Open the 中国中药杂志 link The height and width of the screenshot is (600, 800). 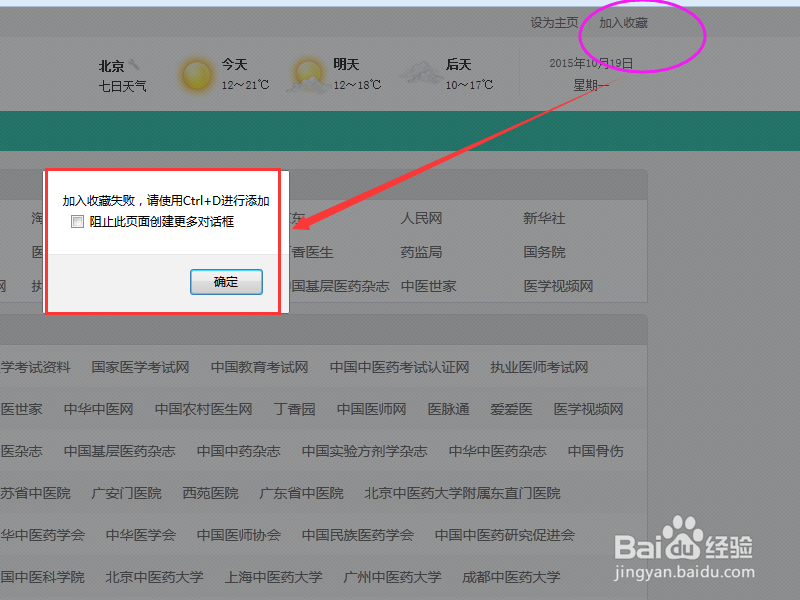pos(239,451)
